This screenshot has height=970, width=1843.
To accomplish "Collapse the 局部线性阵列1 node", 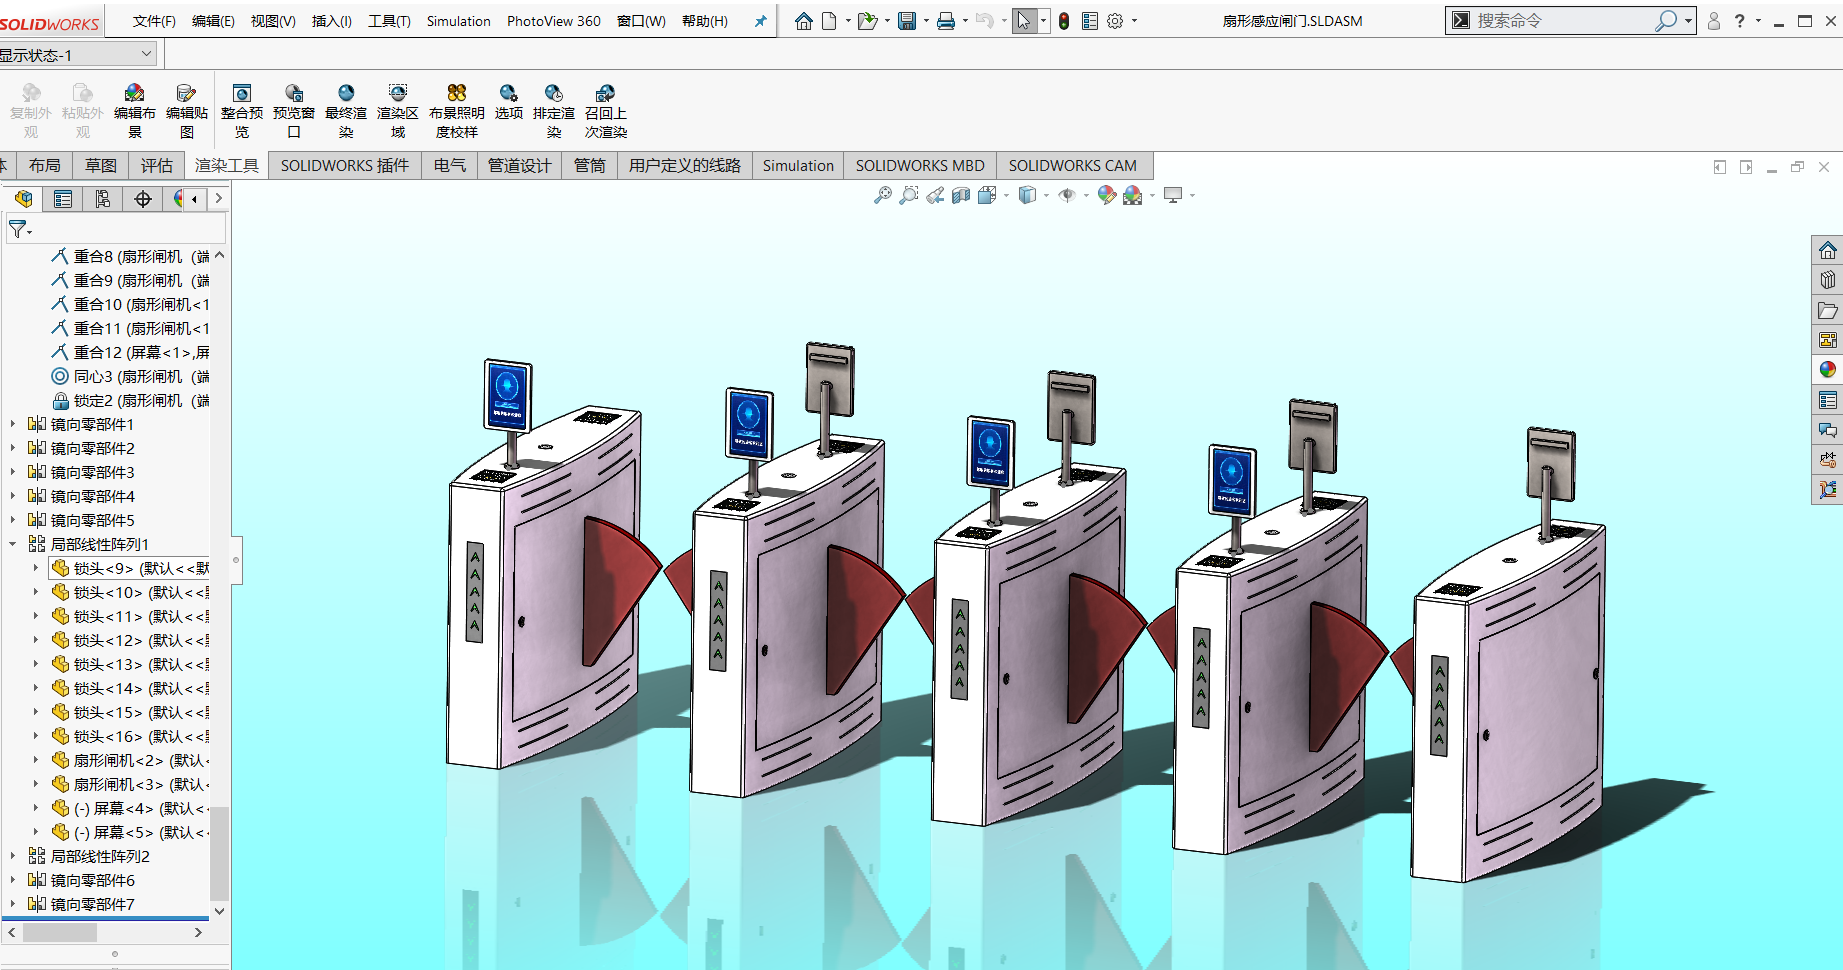I will tap(13, 544).
